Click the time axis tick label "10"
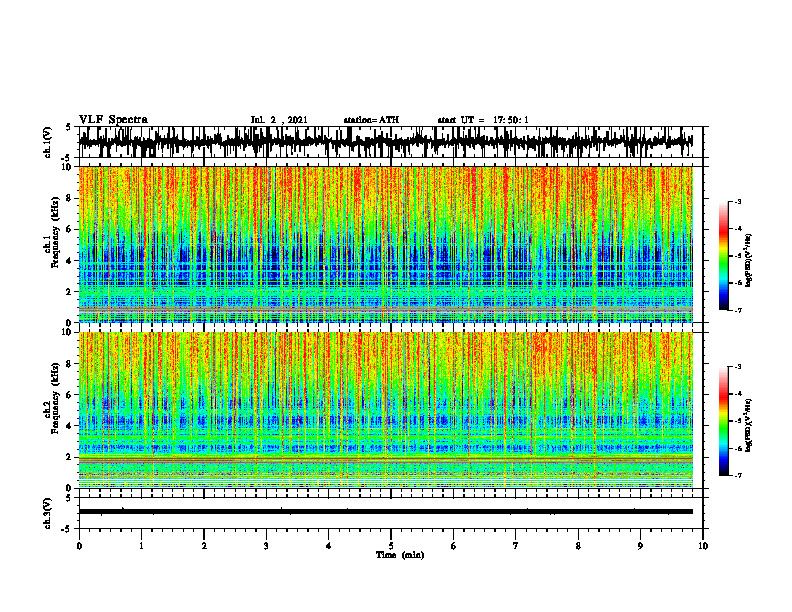 click(x=703, y=546)
